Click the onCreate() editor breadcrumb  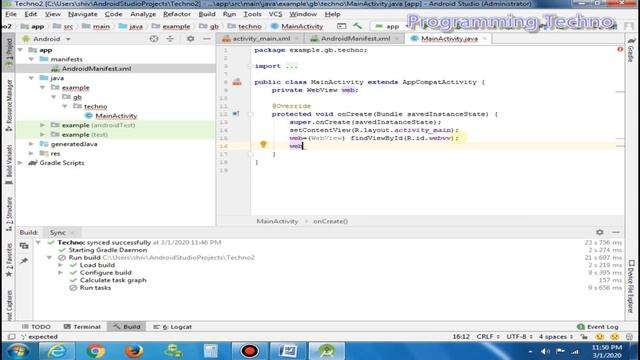point(331,221)
